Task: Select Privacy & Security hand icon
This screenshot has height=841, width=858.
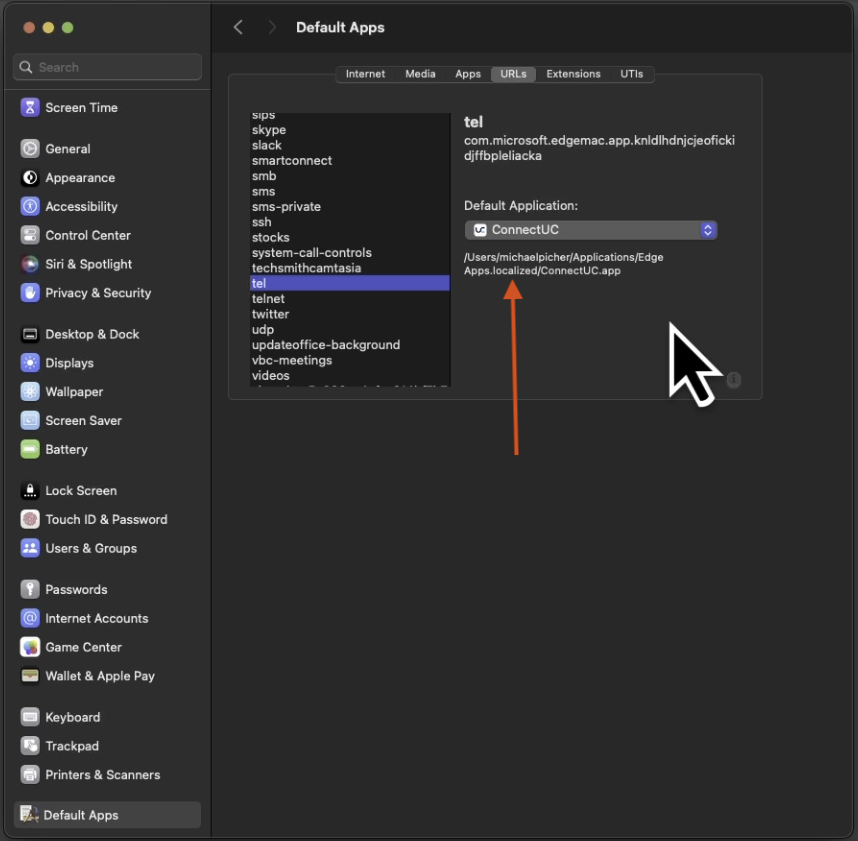Action: pos(30,293)
